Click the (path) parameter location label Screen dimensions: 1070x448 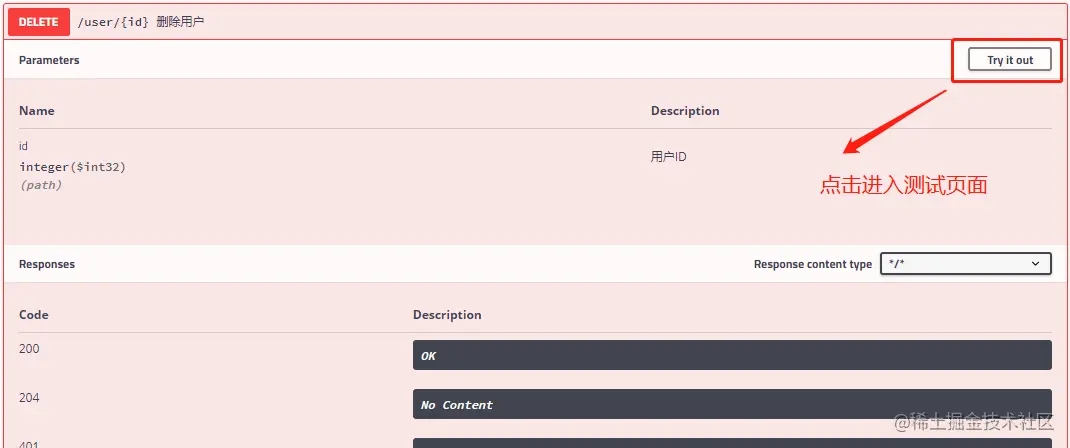(x=41, y=185)
